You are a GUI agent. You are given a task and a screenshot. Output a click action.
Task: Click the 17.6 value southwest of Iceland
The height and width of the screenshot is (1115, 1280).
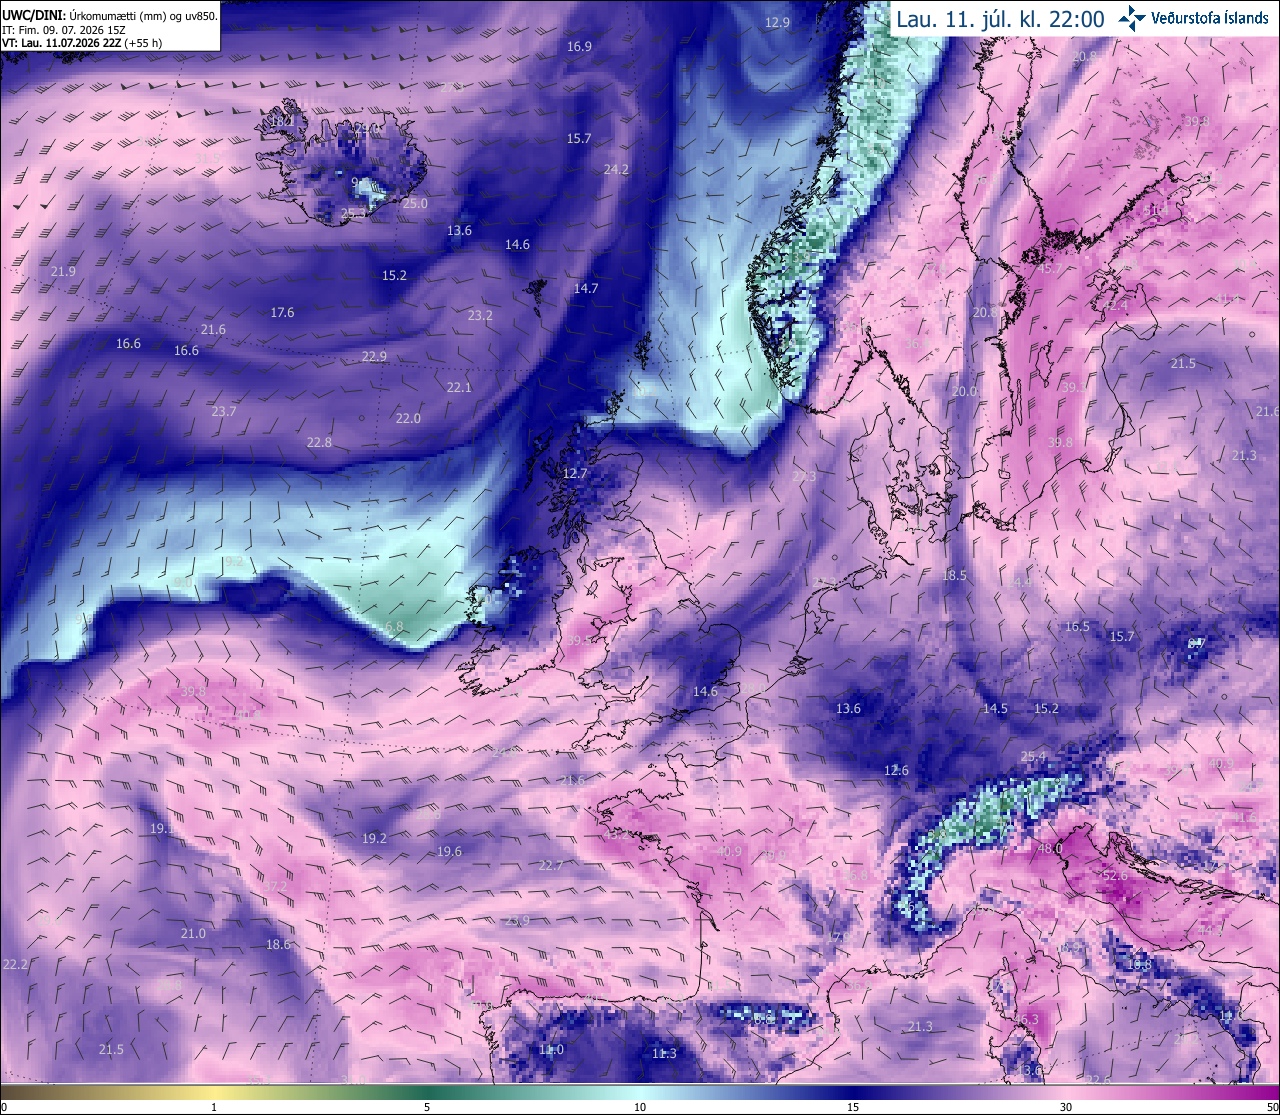tap(283, 312)
